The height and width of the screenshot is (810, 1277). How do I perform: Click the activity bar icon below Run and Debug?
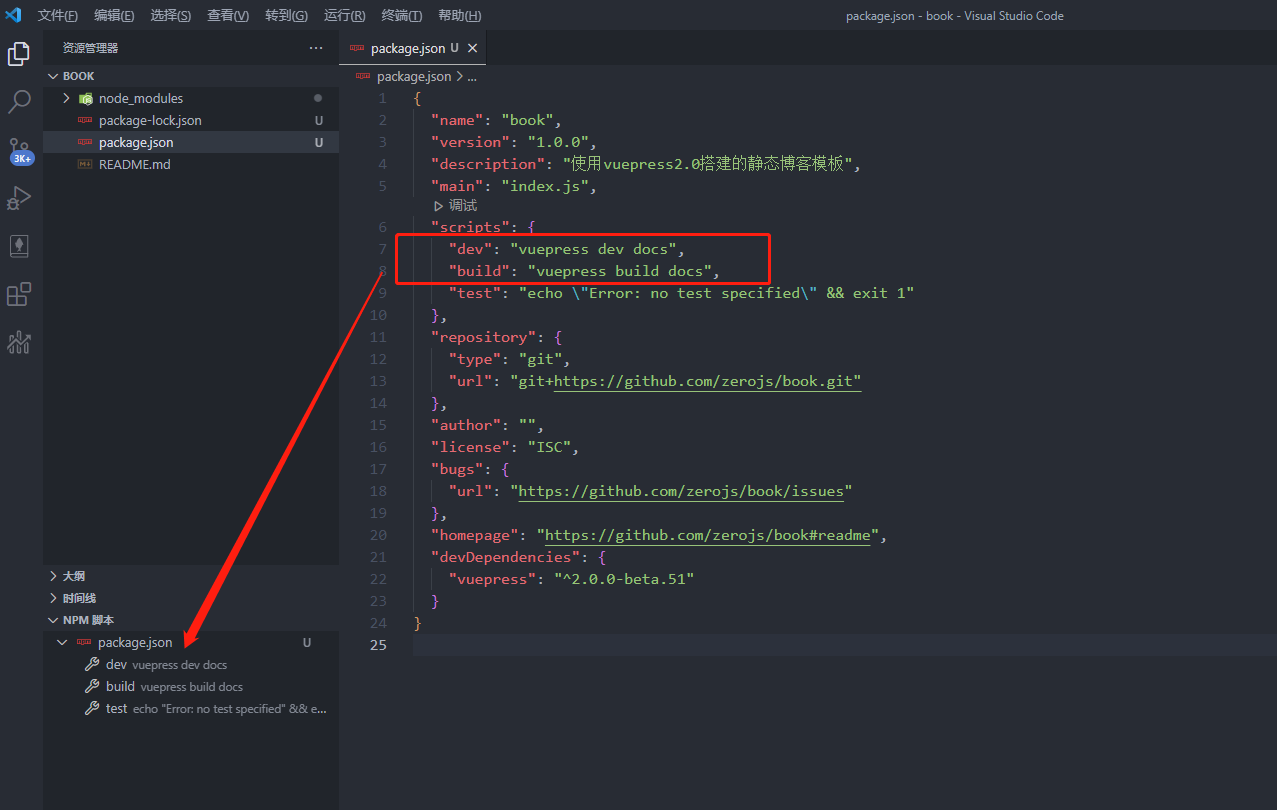tap(19, 246)
